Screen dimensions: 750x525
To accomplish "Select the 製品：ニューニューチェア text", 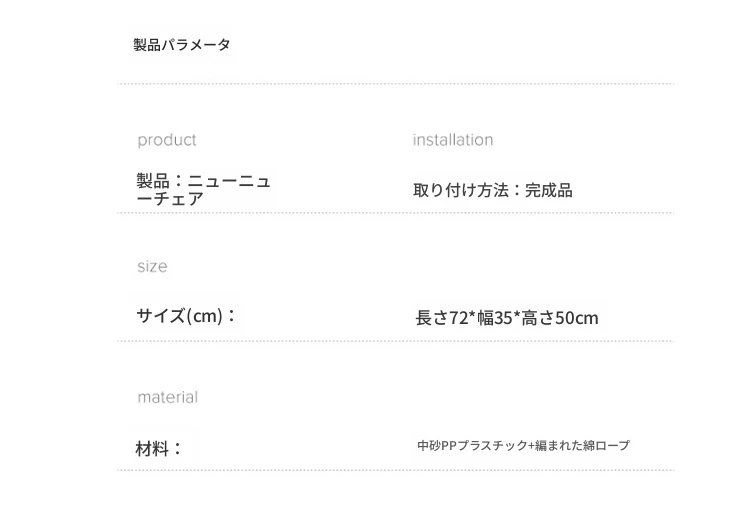I will [x=204, y=190].
